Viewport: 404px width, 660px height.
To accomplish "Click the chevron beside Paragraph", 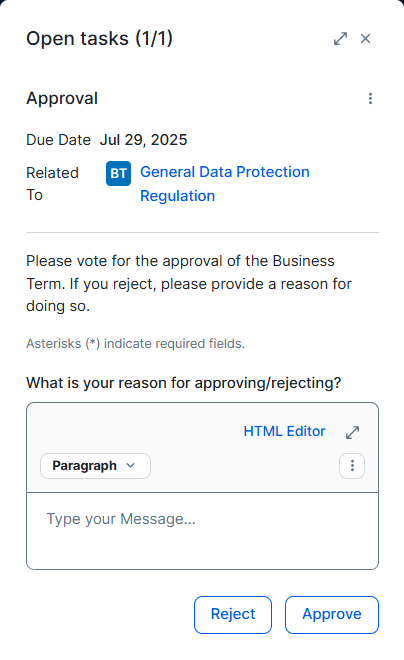I will coord(130,466).
